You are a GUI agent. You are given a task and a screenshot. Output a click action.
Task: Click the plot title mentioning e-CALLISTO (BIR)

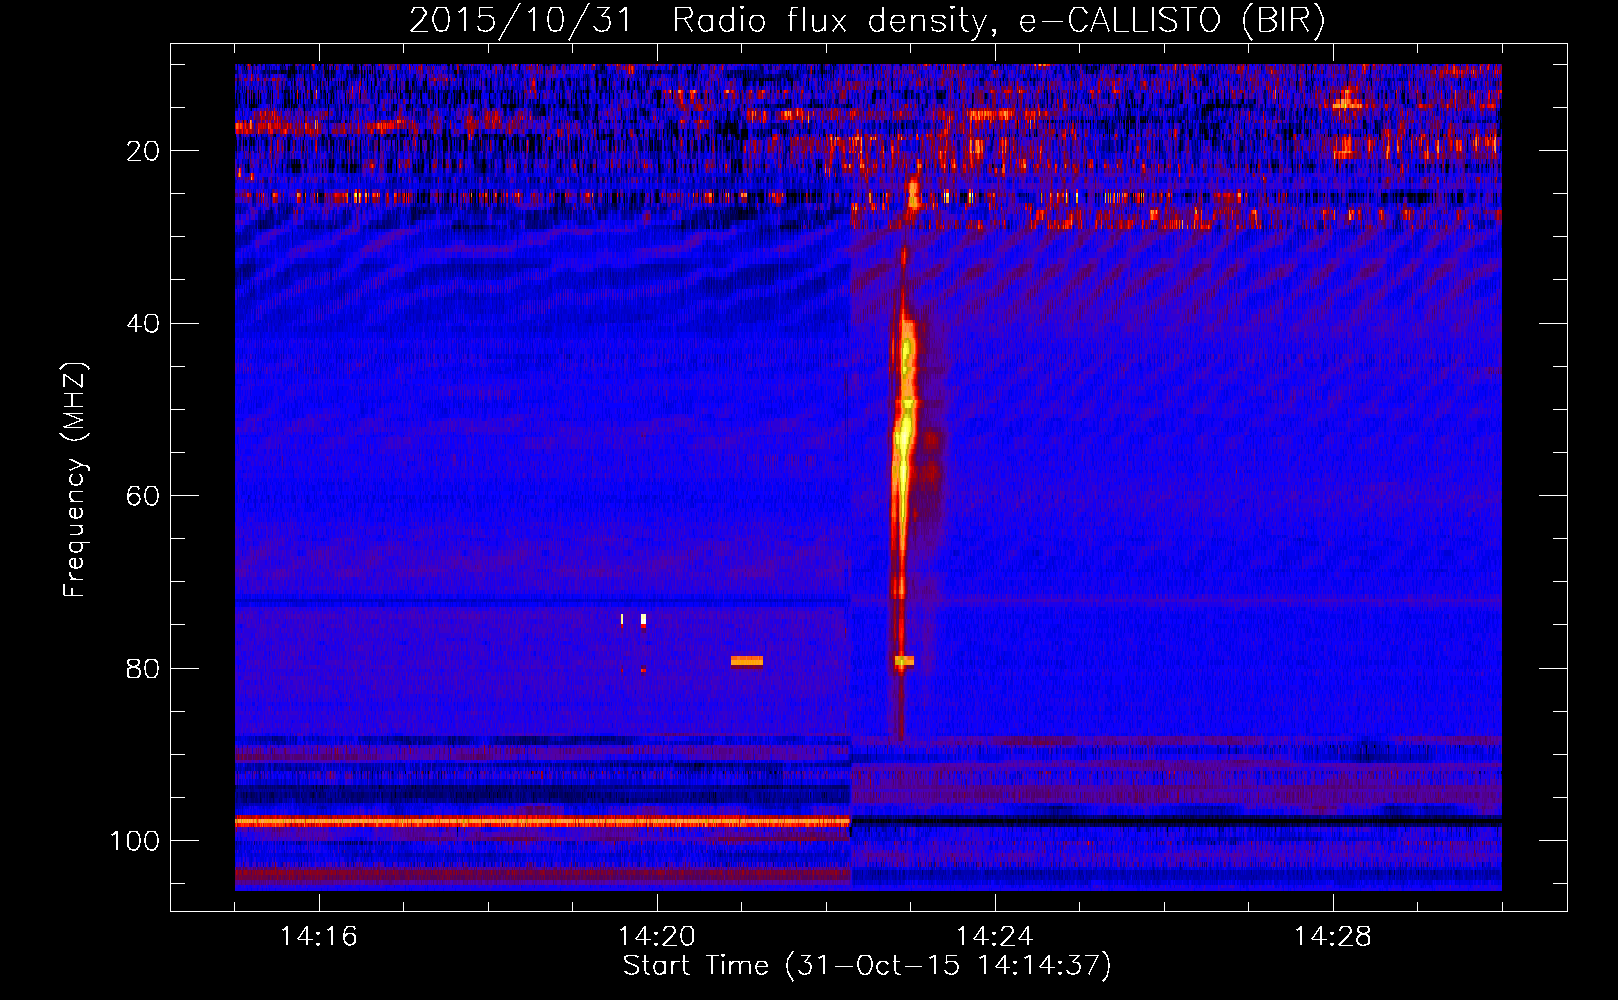pos(867,21)
